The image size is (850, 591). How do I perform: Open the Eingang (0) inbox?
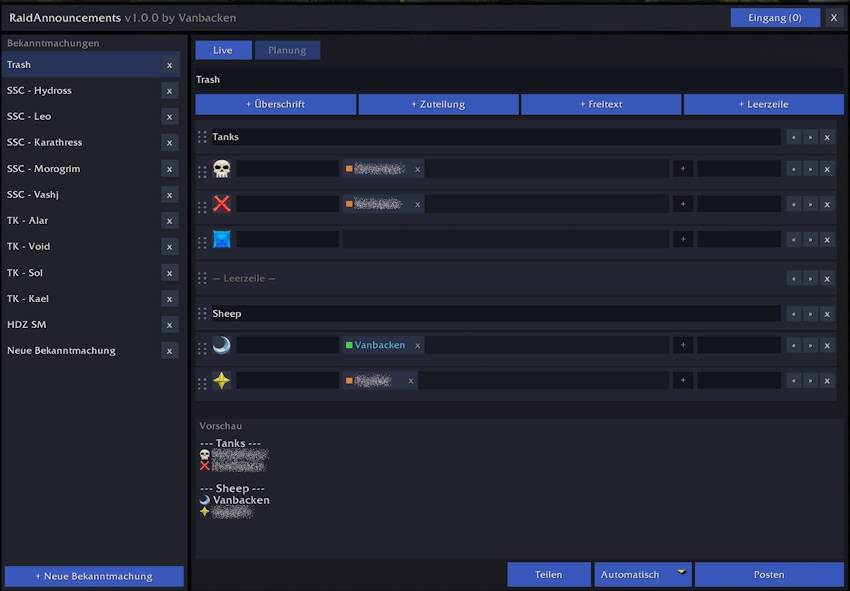point(775,17)
